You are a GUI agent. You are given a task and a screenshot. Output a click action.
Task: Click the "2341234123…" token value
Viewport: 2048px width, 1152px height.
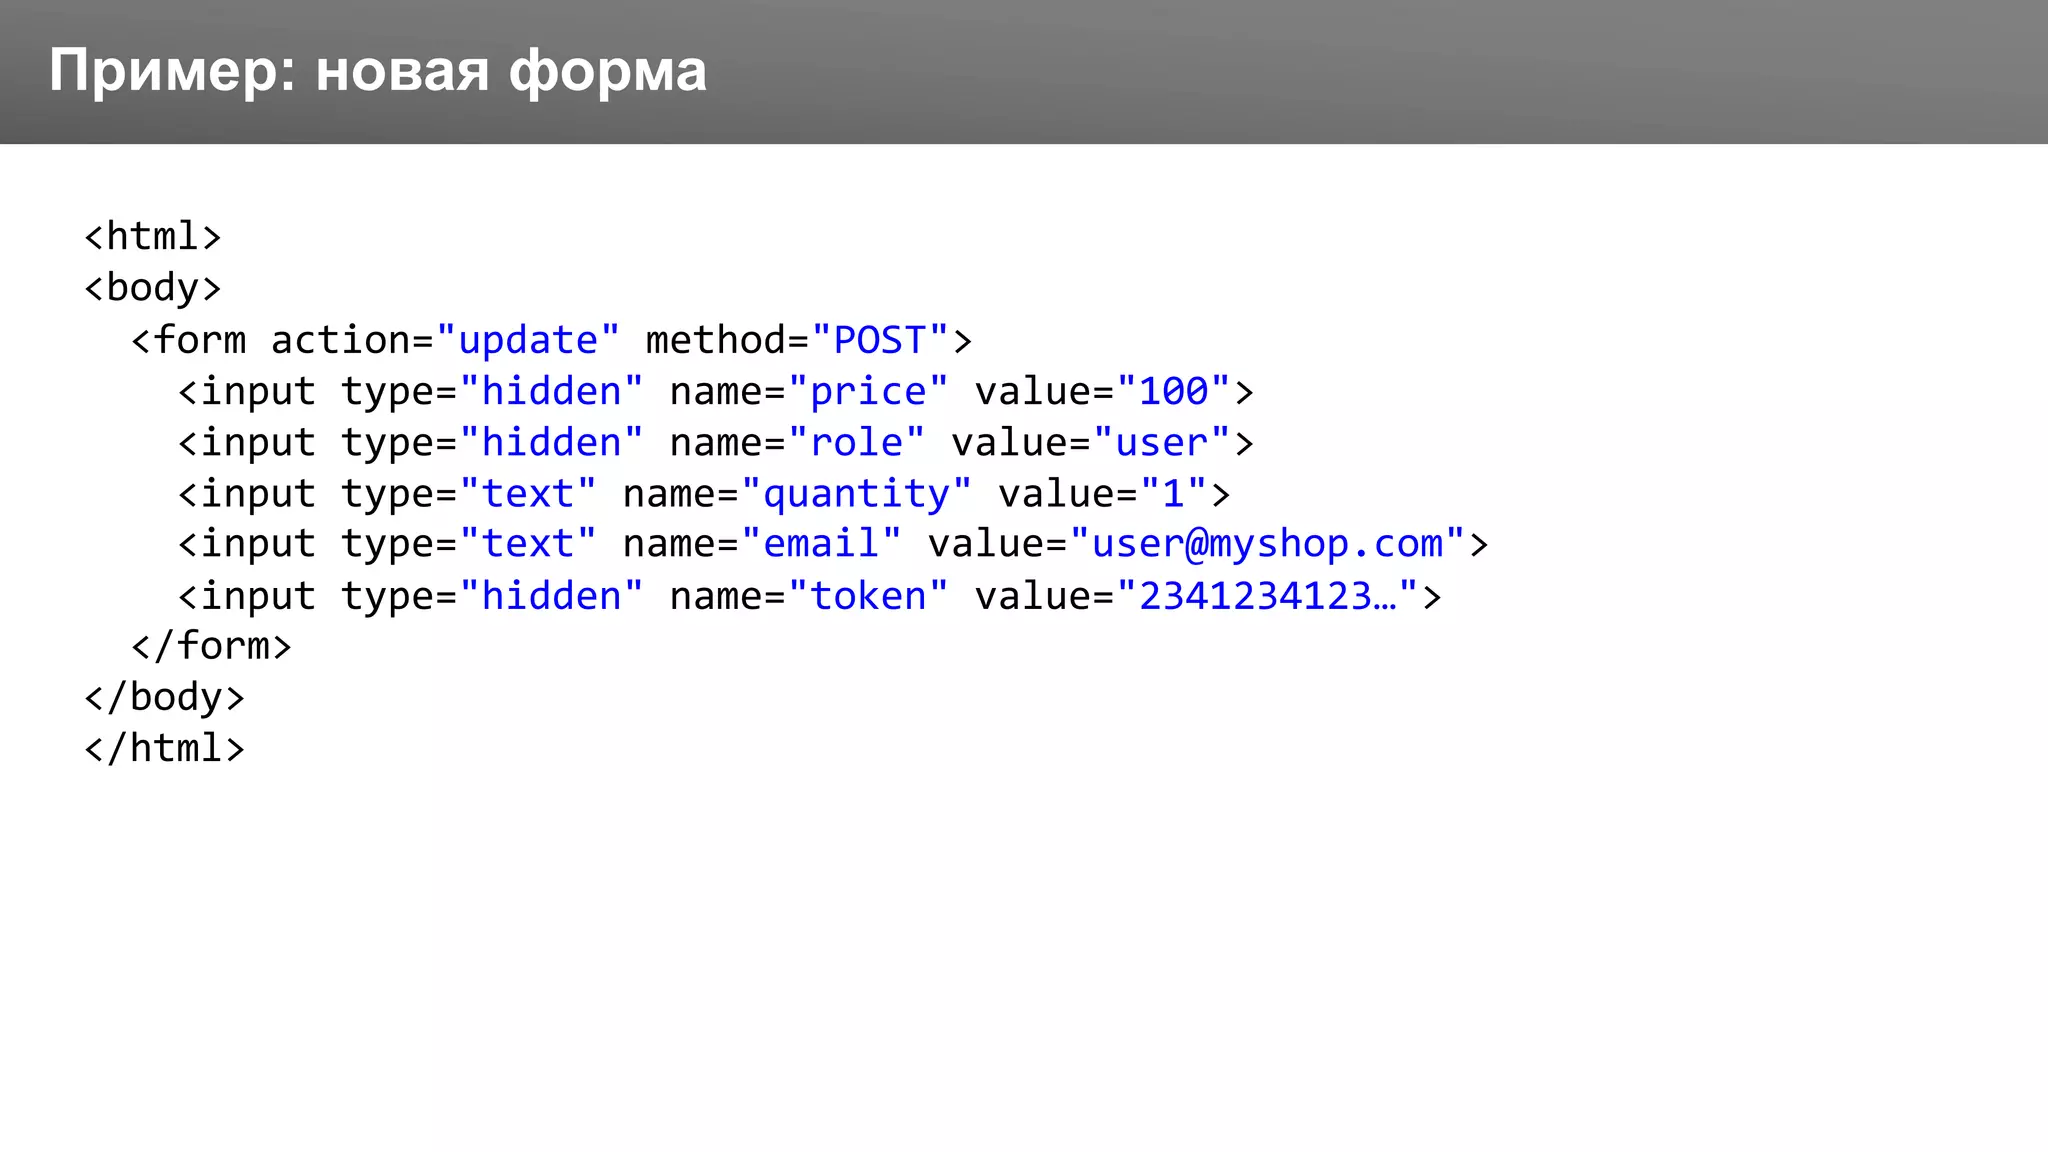point(1267,597)
